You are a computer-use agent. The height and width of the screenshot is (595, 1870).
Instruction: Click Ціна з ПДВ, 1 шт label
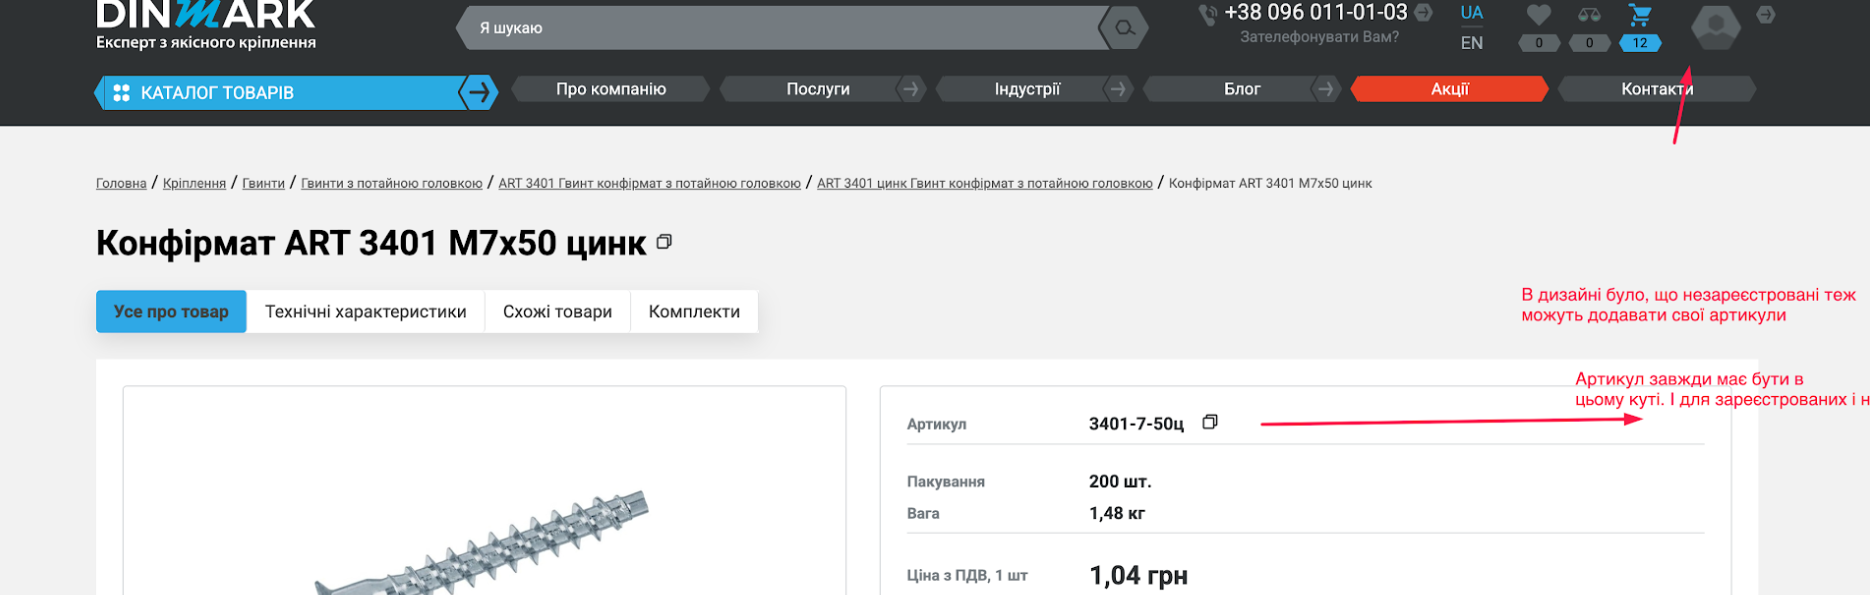(x=967, y=575)
